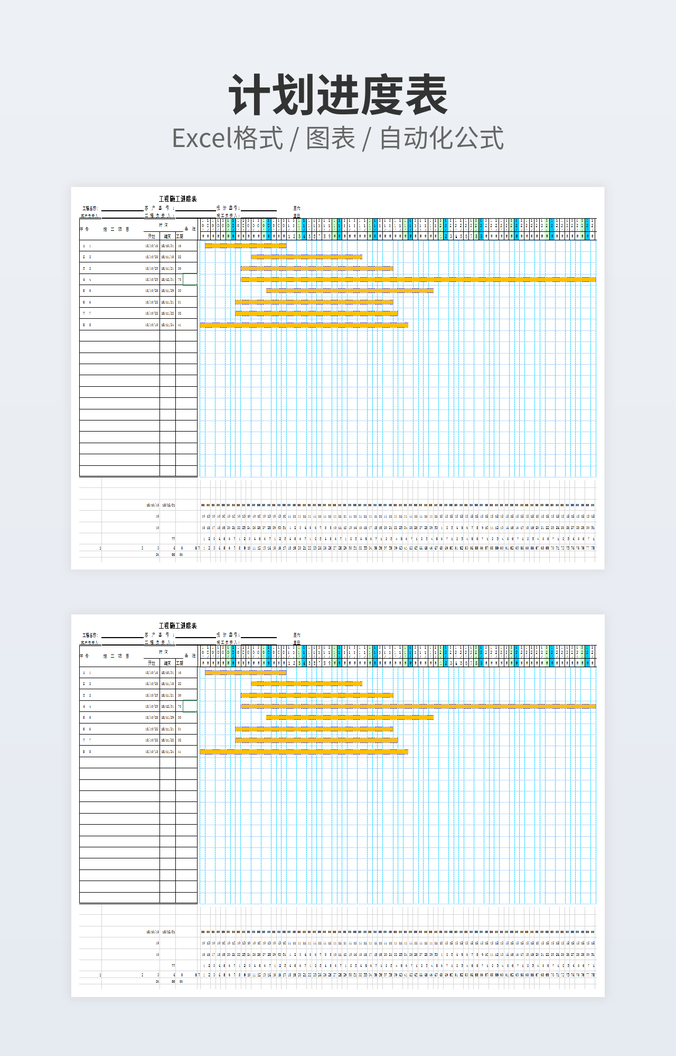
Task: Select the longest orange bar in top chart
Action: [418, 280]
